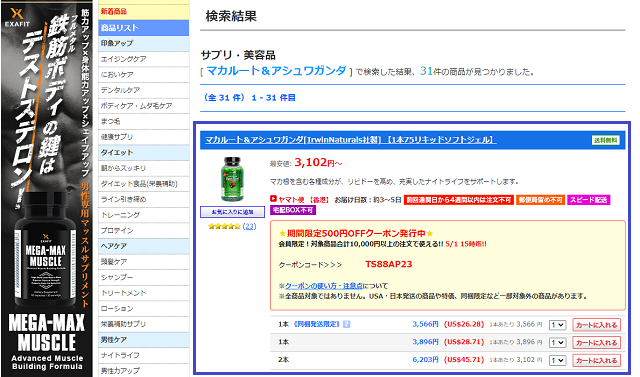Add 2本 6,203円 option to cart
The height and width of the screenshot is (377, 640).
point(596,360)
